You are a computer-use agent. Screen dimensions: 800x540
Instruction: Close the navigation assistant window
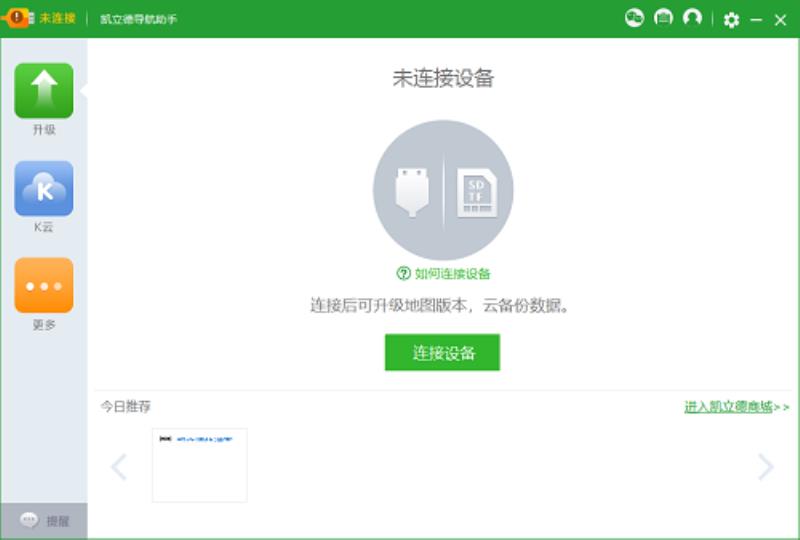tap(780, 20)
